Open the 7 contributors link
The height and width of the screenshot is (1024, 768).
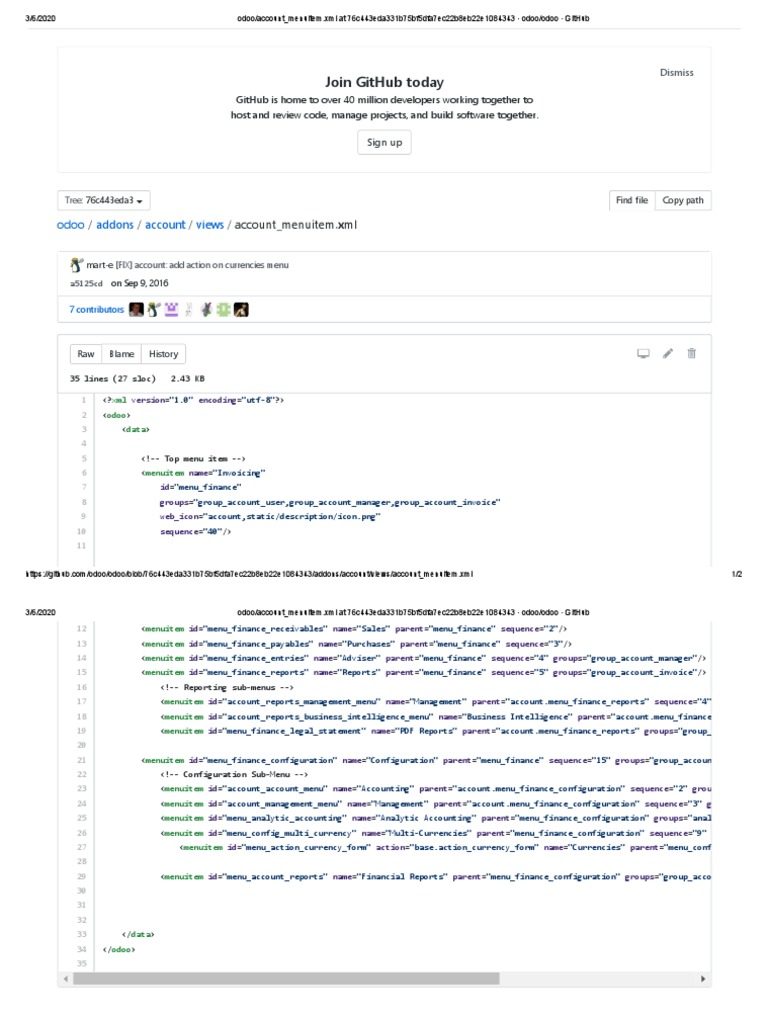tap(96, 310)
